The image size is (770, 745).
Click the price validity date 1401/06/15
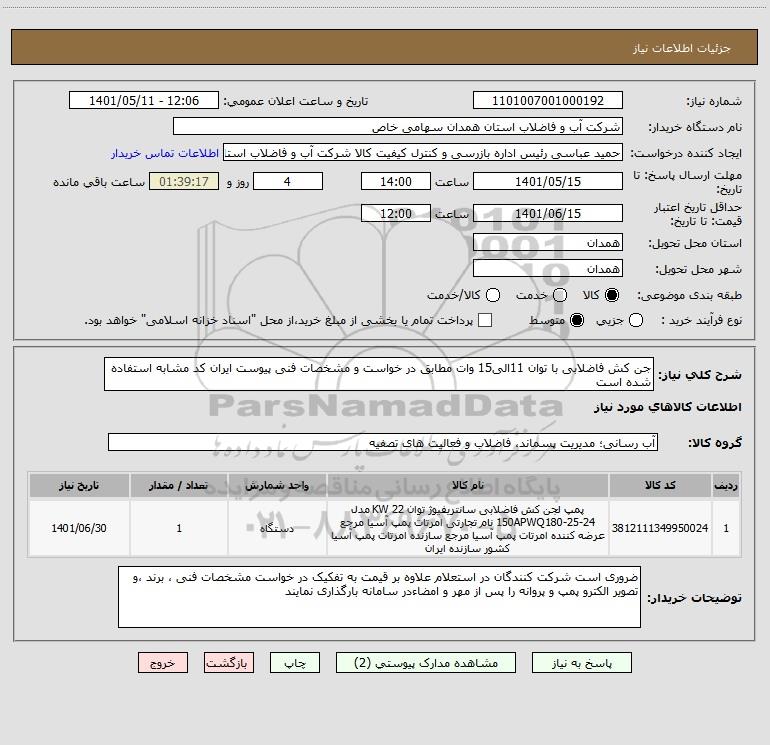pyautogui.click(x=548, y=213)
